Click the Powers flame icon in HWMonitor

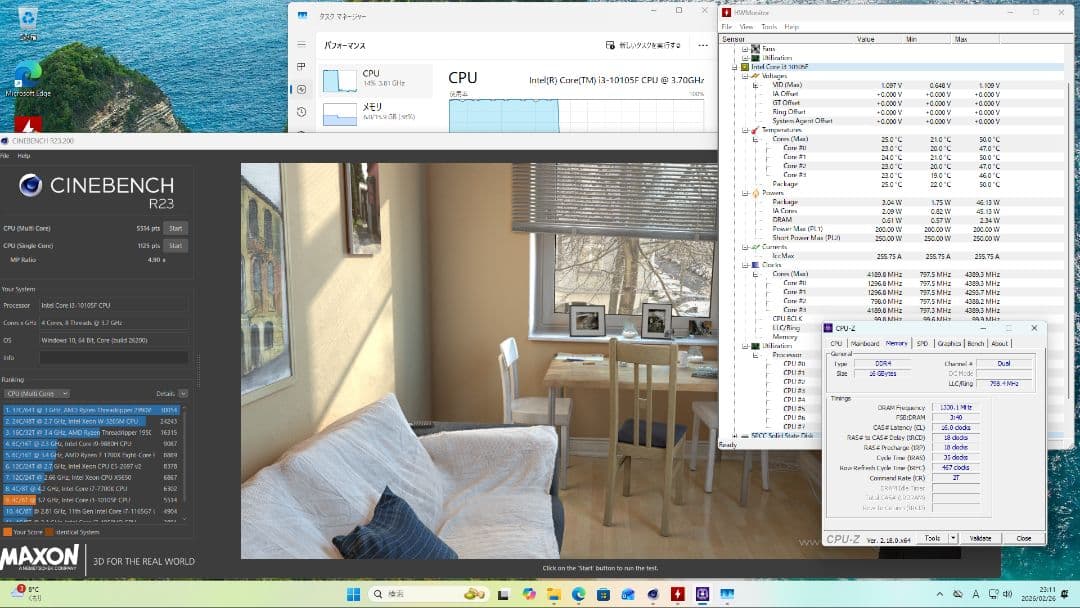click(x=755, y=193)
